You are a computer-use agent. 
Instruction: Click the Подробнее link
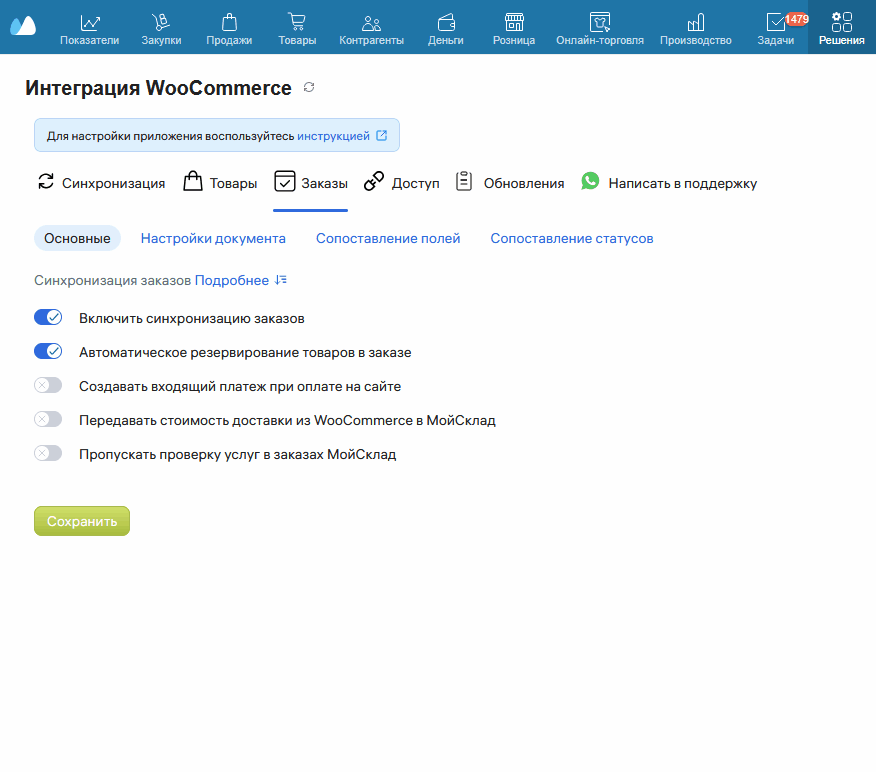tap(231, 280)
